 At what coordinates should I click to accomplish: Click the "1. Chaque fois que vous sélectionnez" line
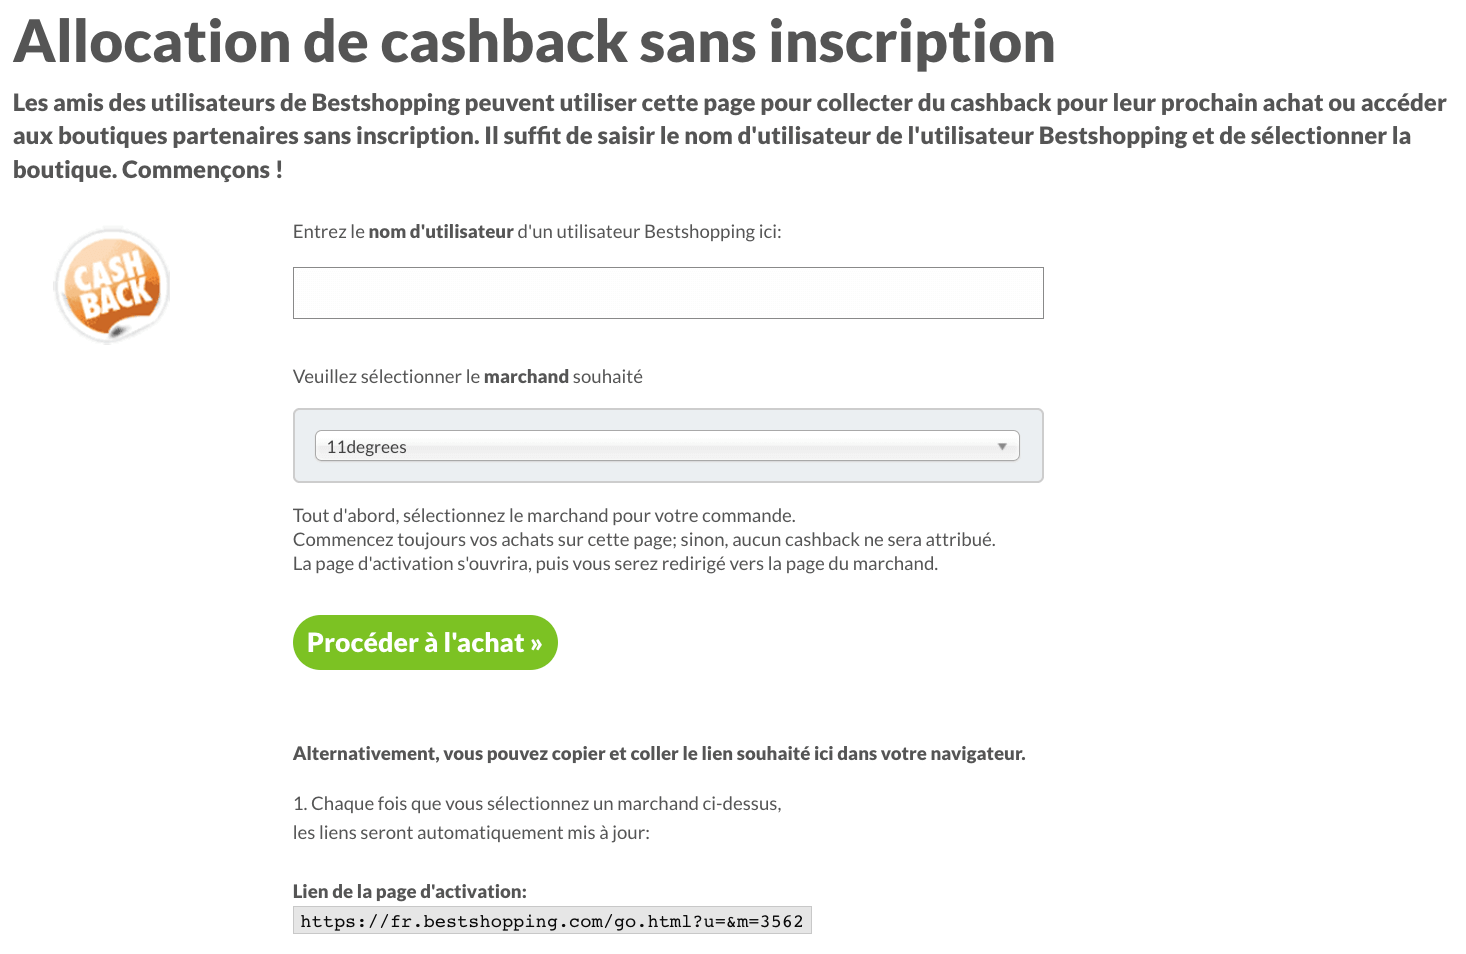[x=536, y=804]
